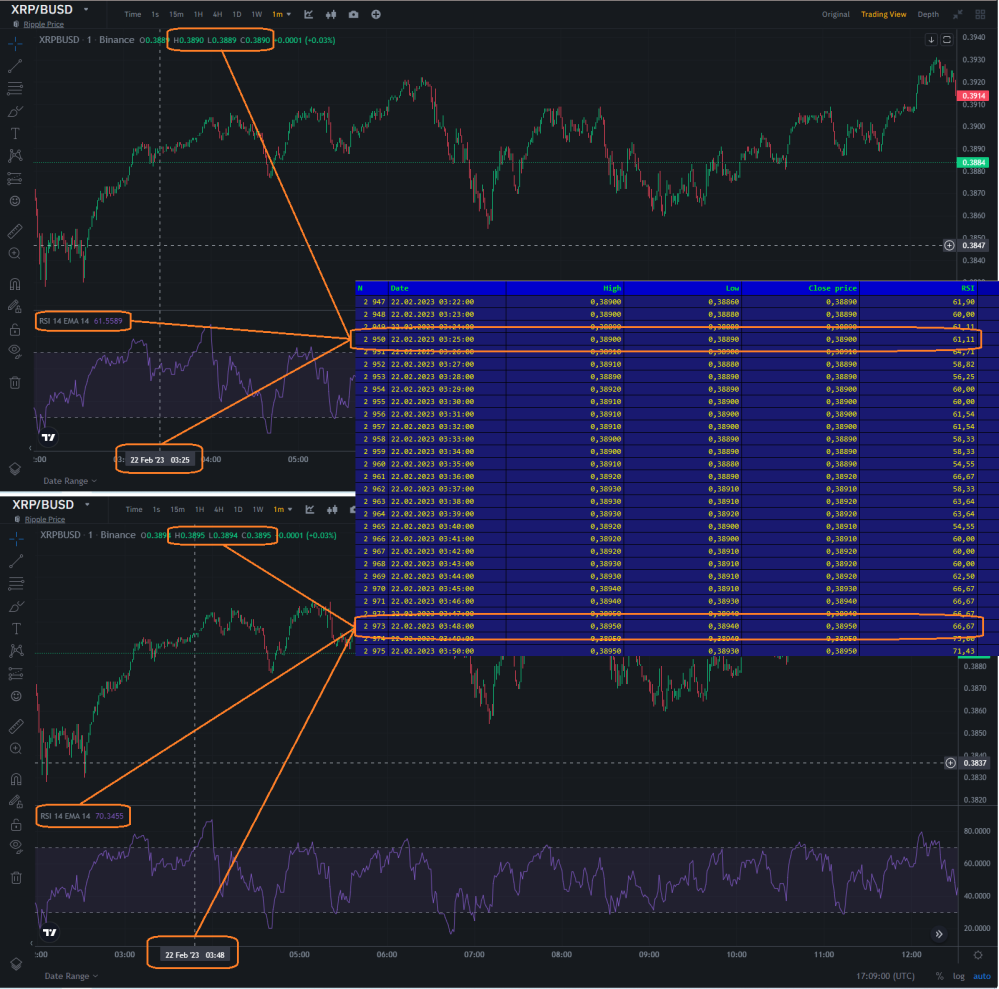Switch to the Trading View chart tab
The image size is (999, 989).
883,14
